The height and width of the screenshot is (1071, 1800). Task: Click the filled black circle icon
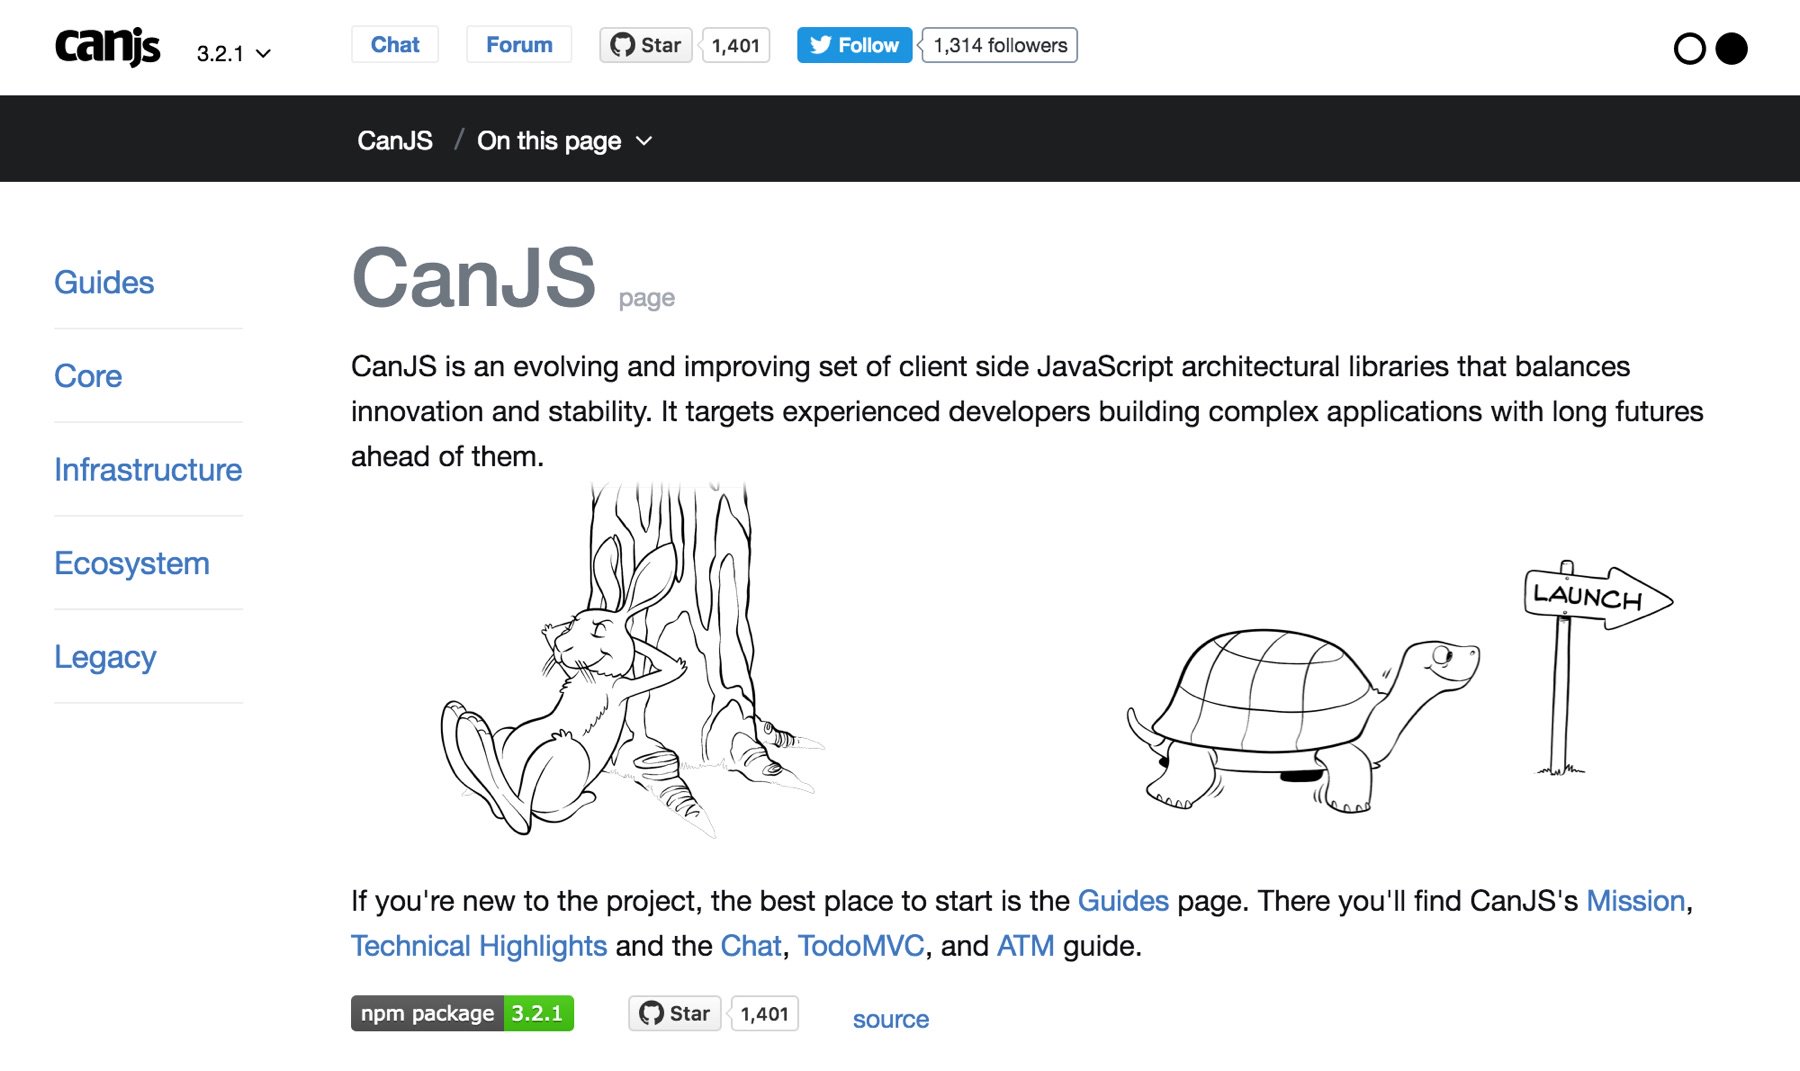[x=1731, y=49]
